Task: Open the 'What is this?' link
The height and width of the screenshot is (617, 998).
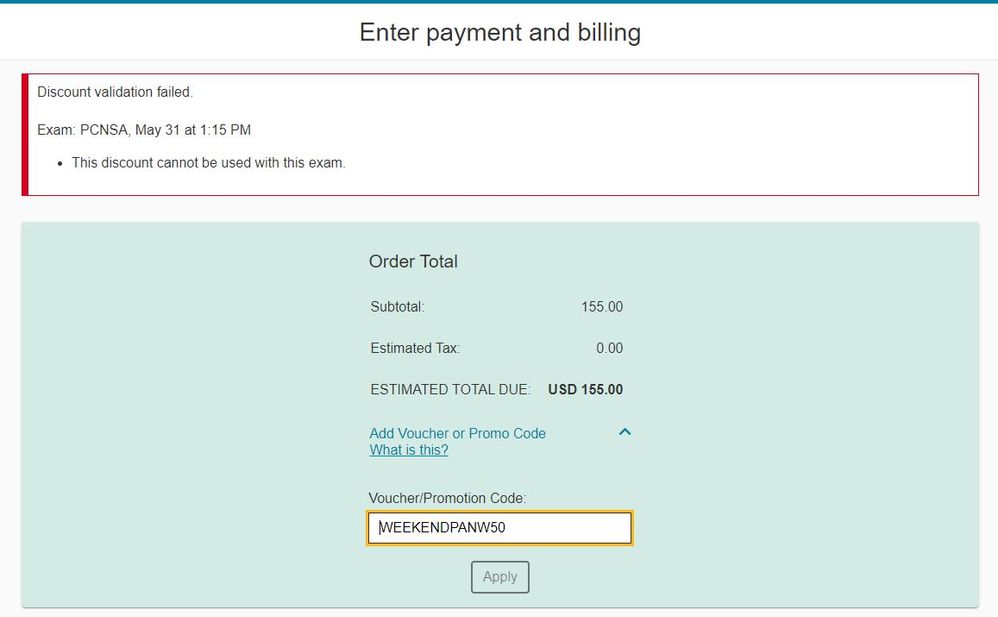Action: pos(409,450)
